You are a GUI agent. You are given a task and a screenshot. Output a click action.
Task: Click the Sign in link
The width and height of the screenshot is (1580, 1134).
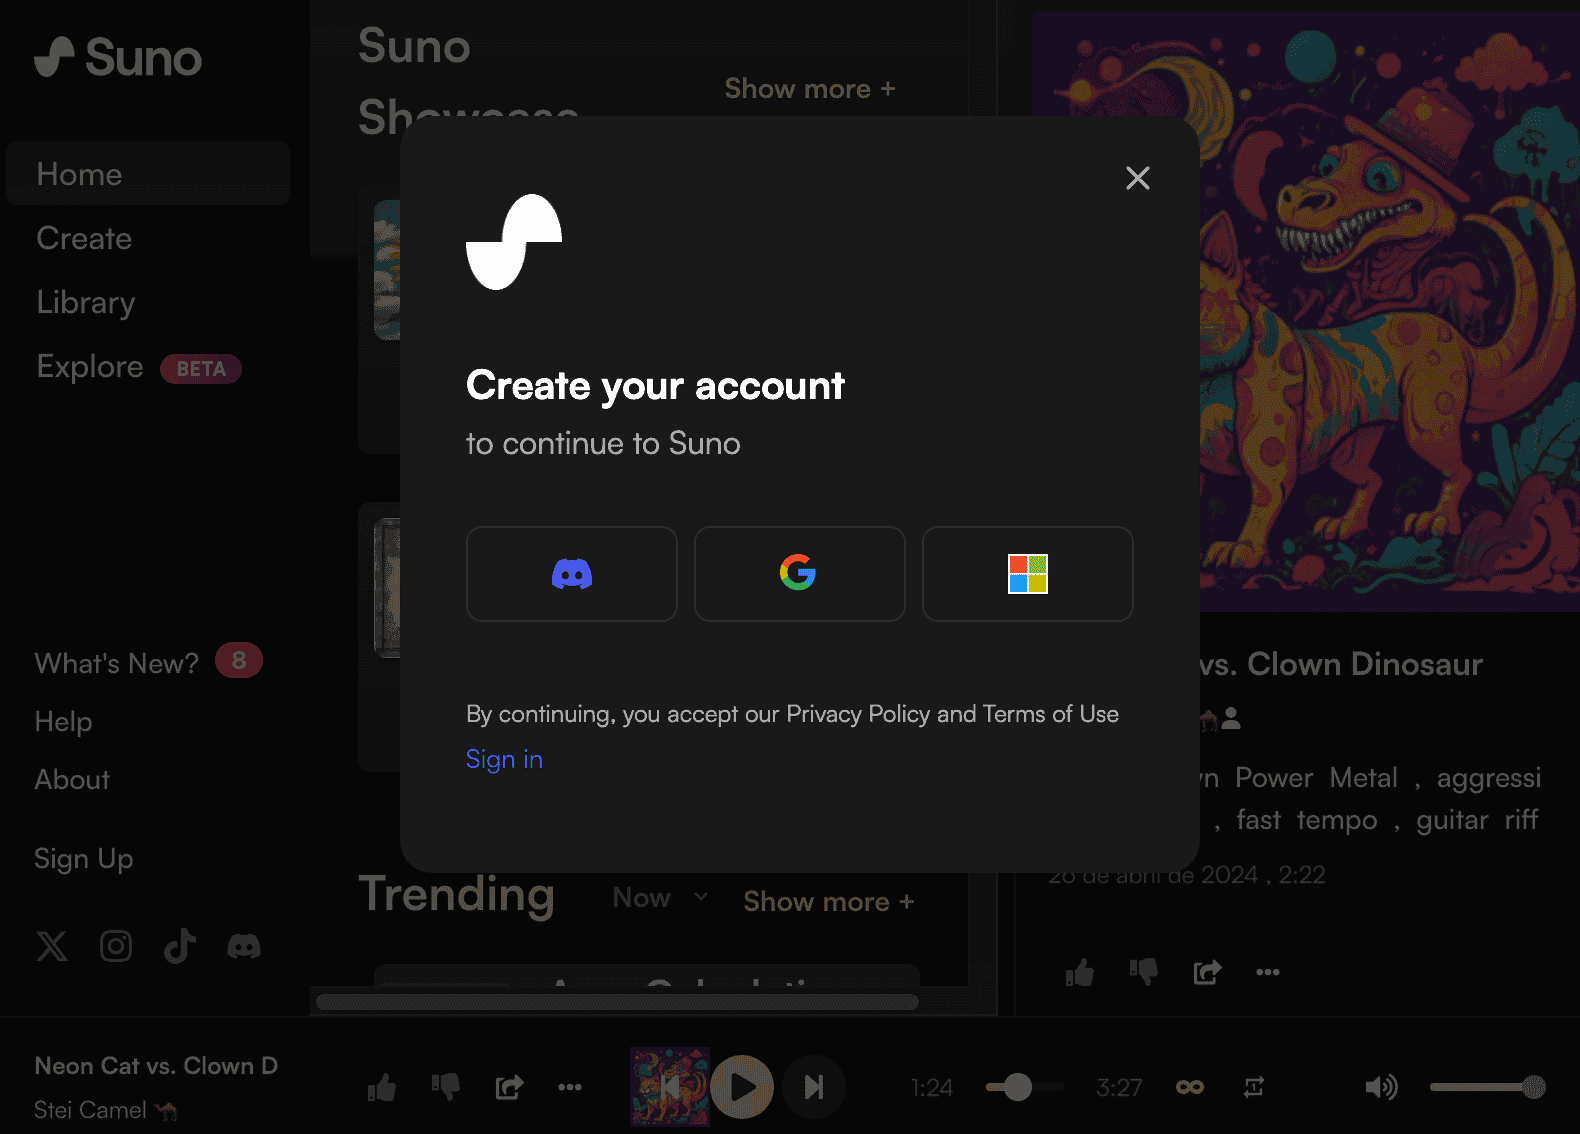point(505,759)
